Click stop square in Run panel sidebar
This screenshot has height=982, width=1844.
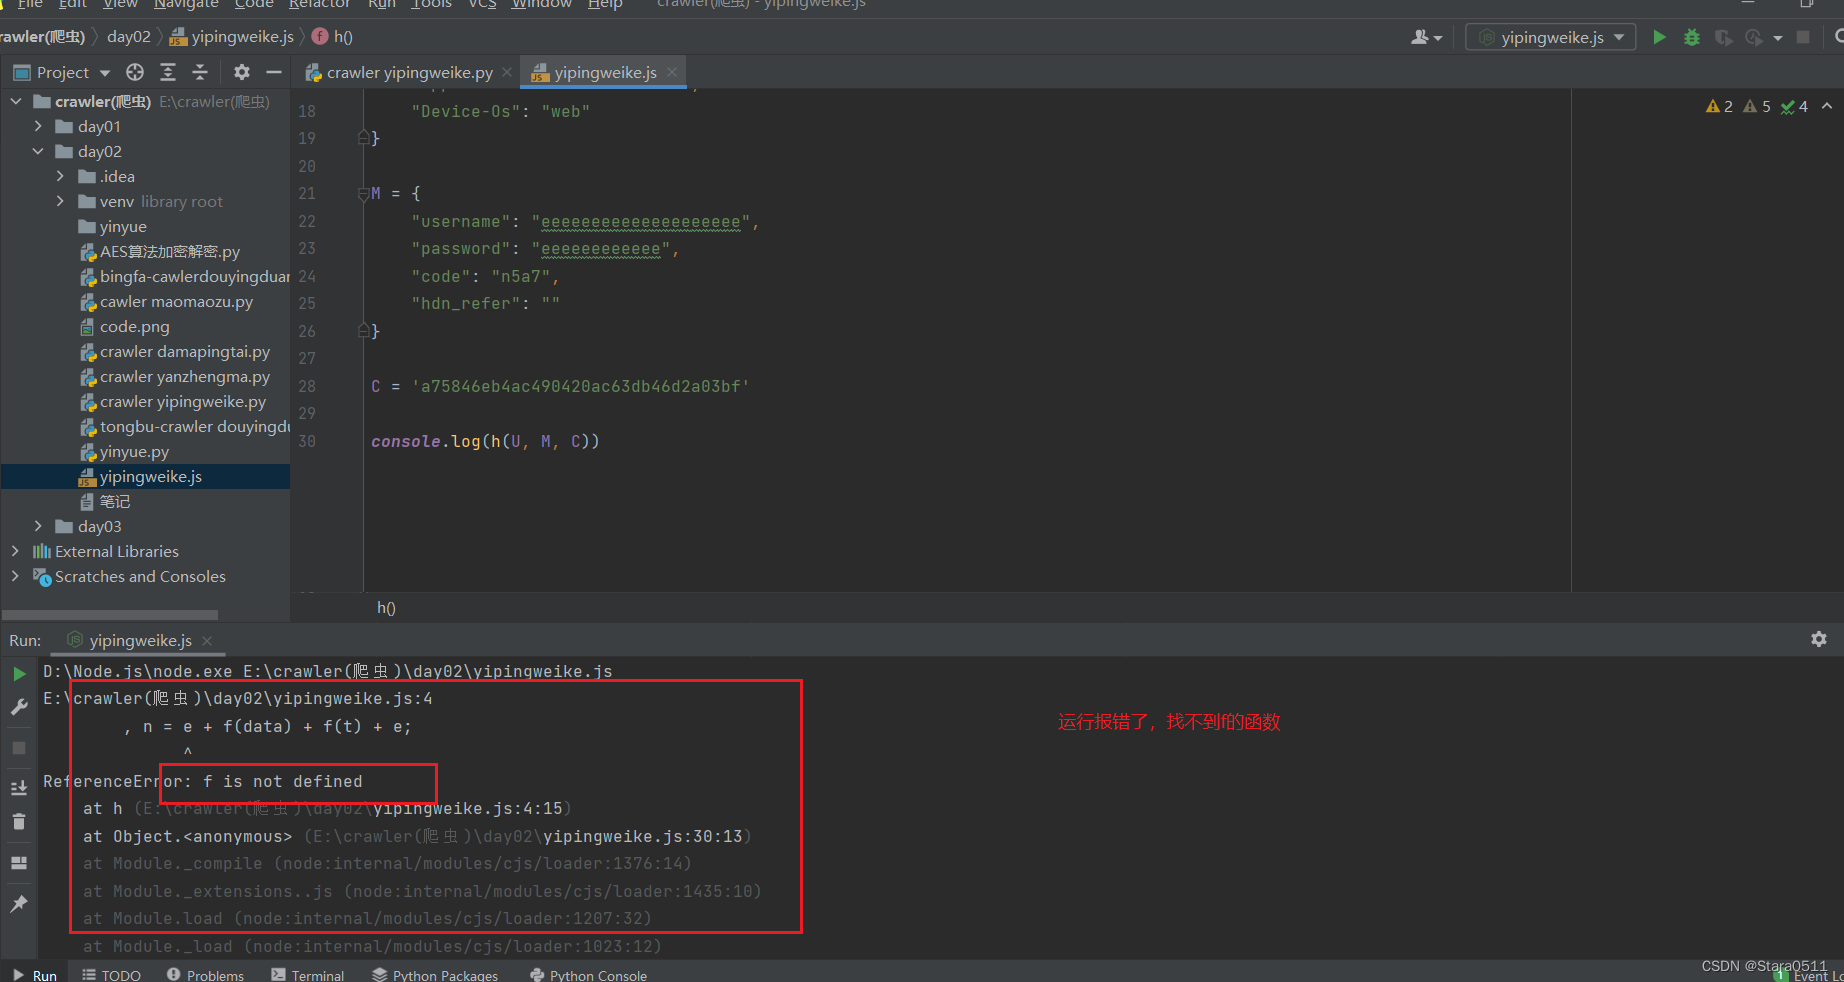coord(19,748)
